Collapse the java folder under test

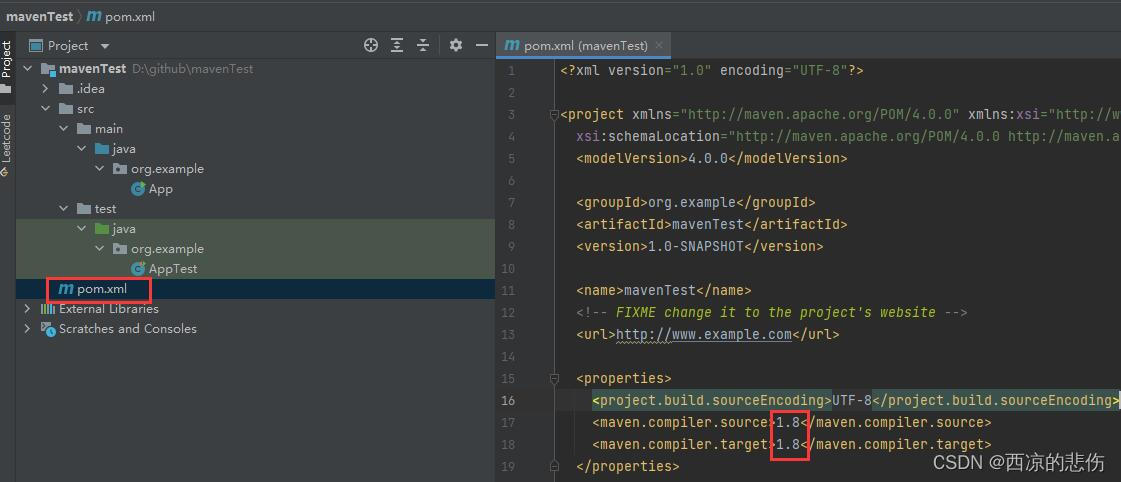(82, 229)
